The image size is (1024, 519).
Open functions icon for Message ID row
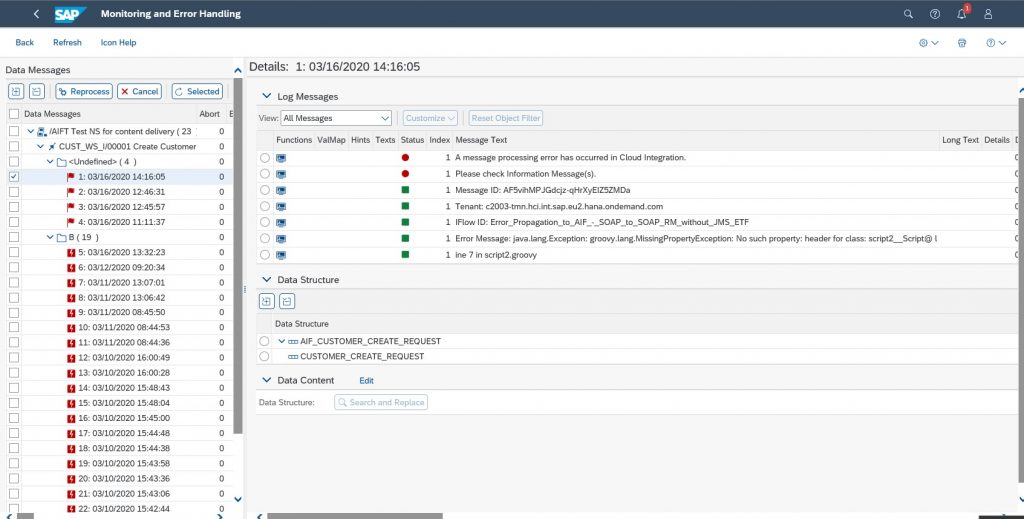281,190
